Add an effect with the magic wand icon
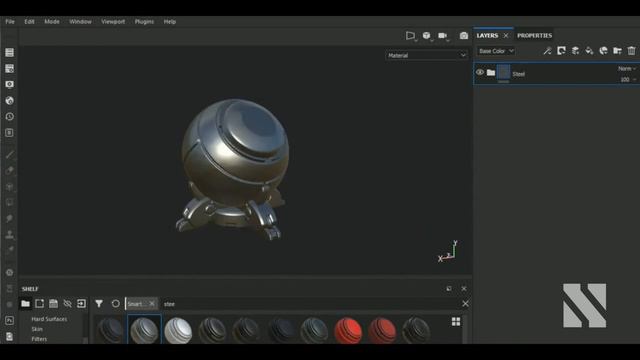Image resolution: width=640 pixels, height=360 pixels. coord(547,51)
